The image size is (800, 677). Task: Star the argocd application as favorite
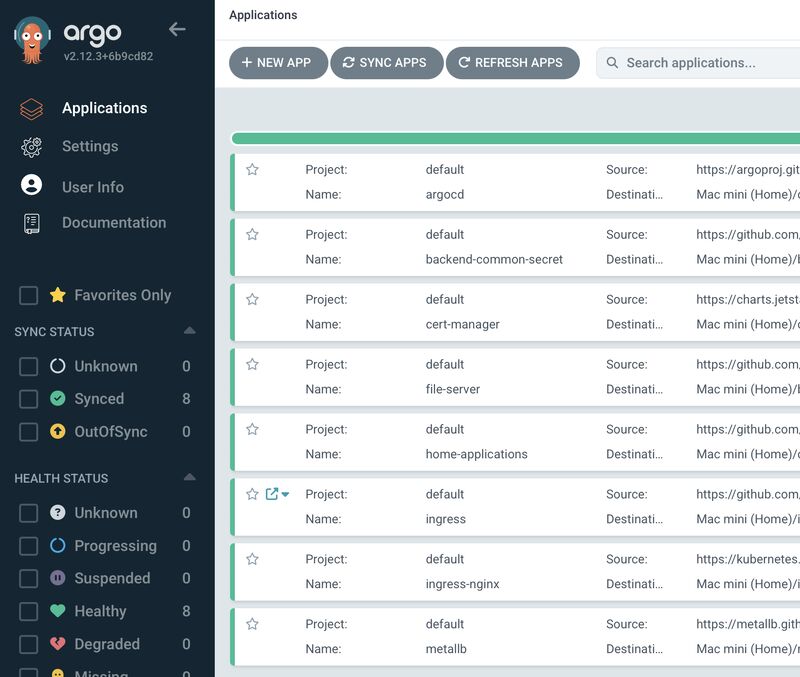252,170
